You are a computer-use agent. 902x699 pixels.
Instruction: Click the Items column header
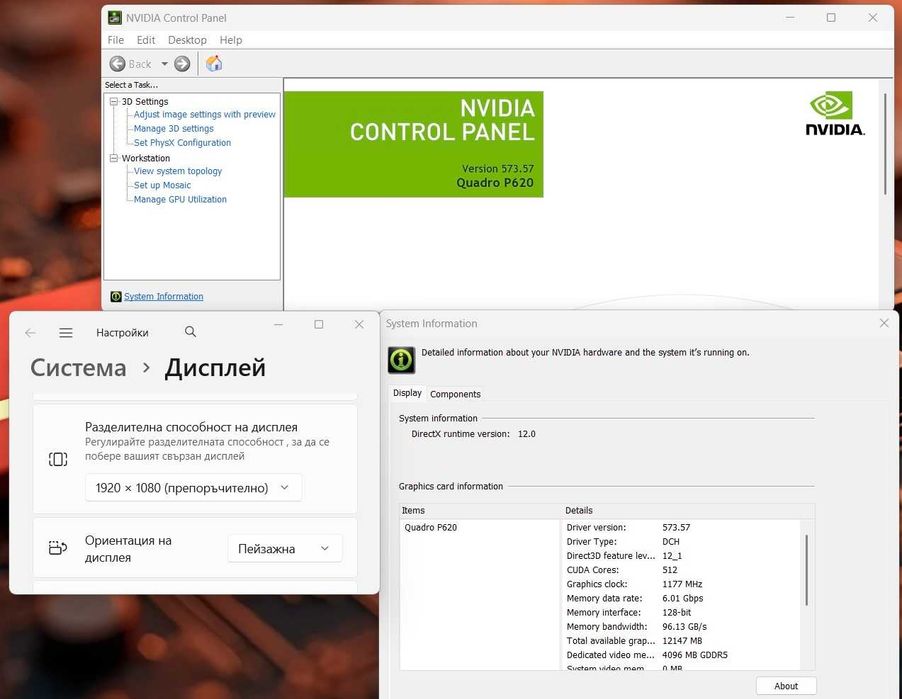point(480,510)
